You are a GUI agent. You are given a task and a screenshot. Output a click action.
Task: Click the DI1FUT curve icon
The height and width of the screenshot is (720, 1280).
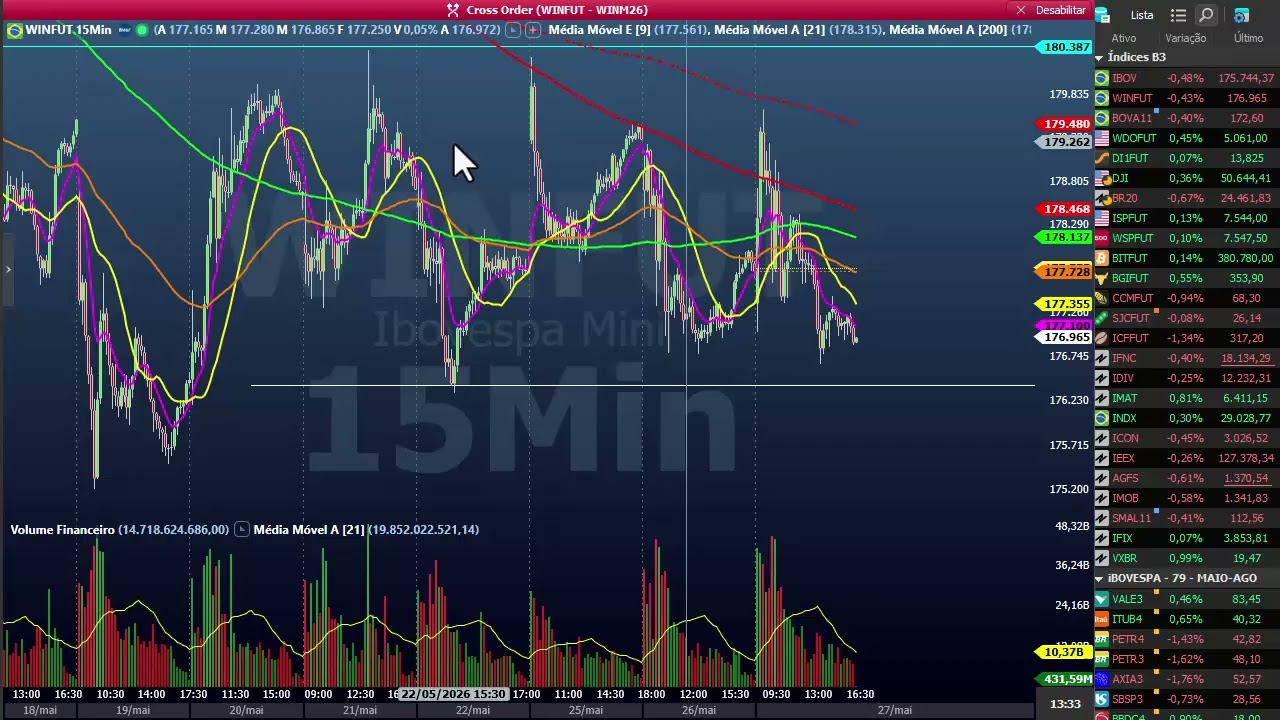[x=1102, y=158]
